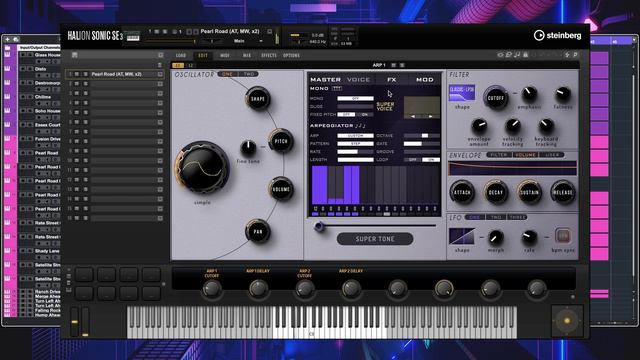Mute slot 1 Pearl Road in the rack
The width and height of the screenshot is (640, 360).
(x=77, y=74)
